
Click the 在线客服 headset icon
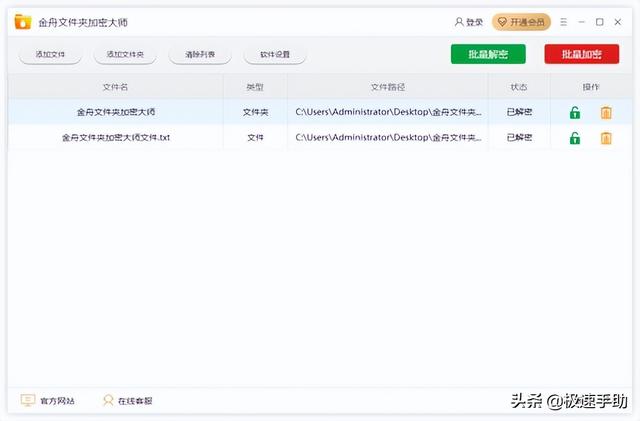click(x=108, y=400)
